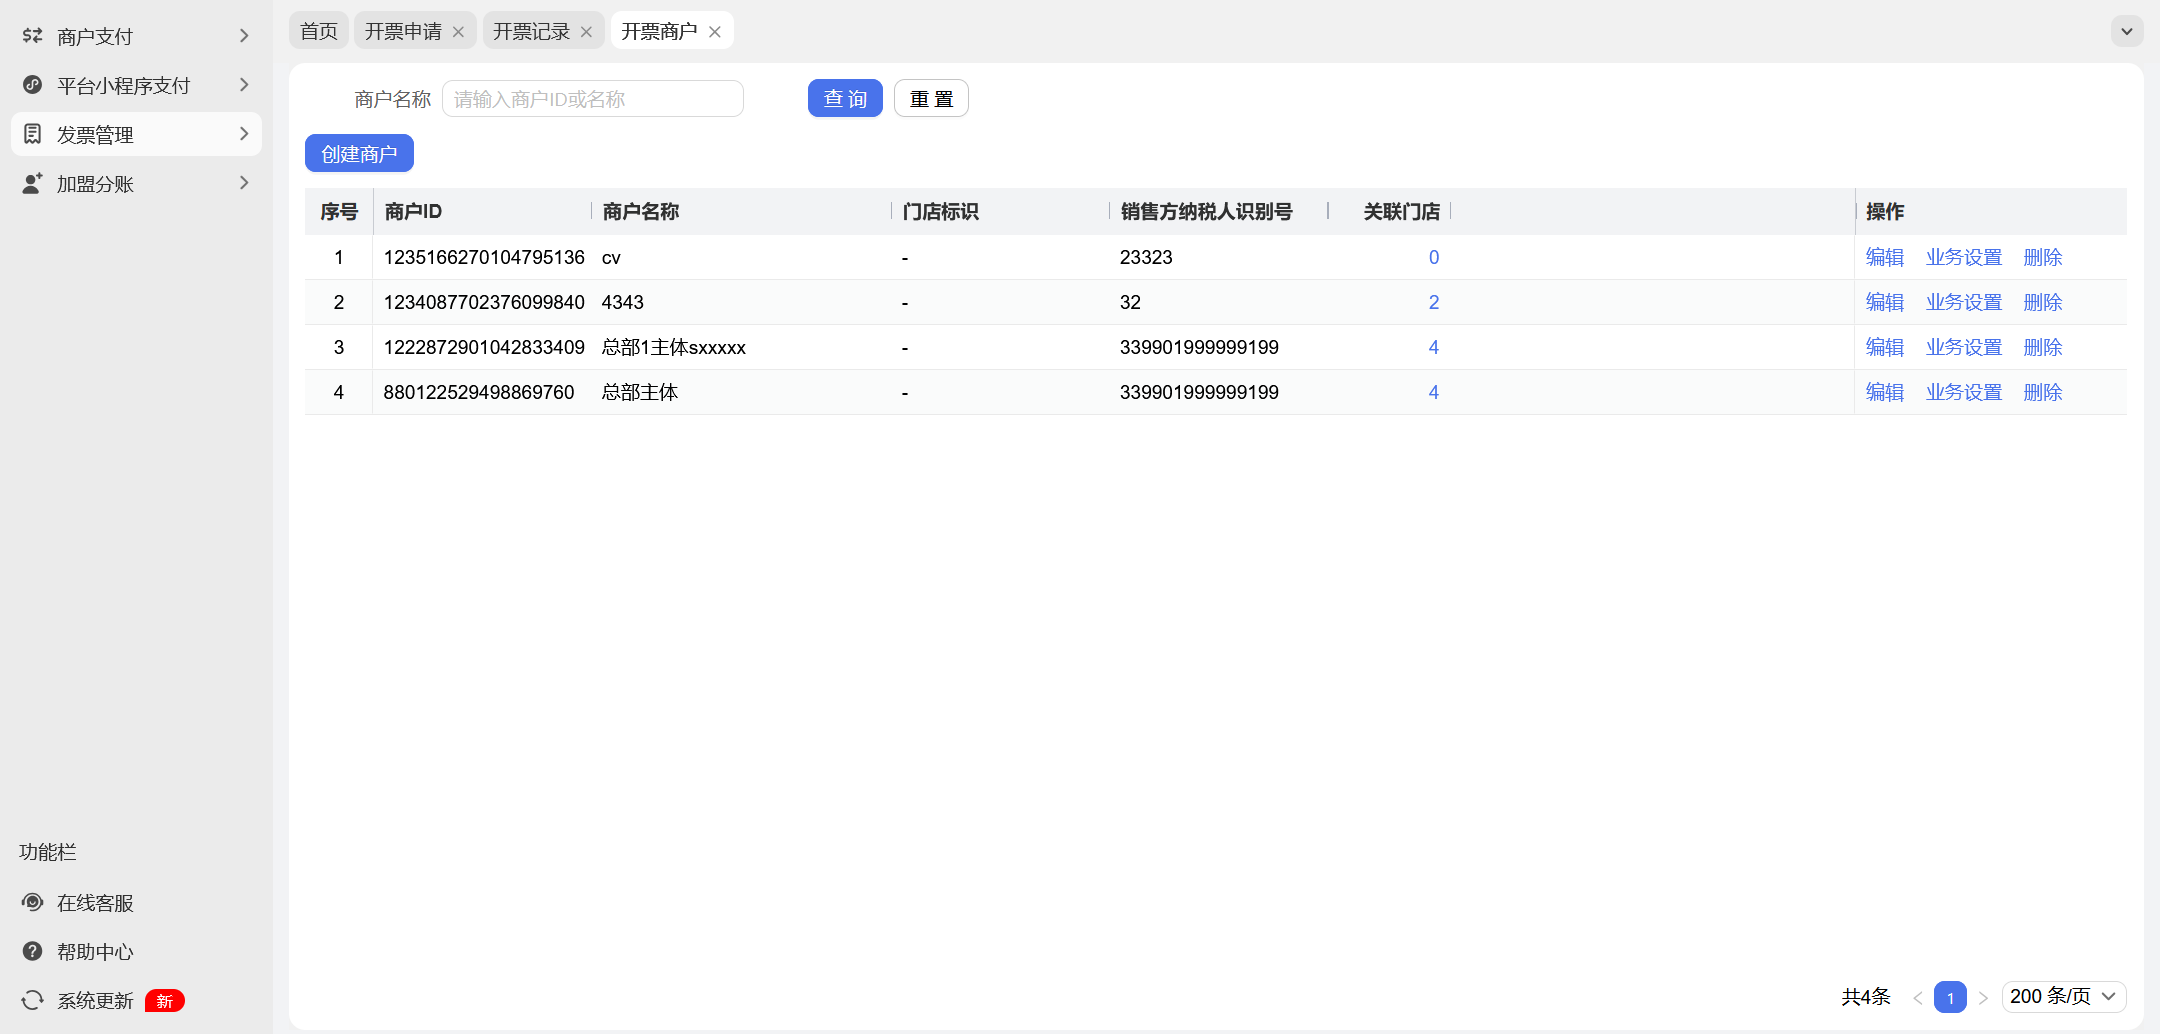2160x1034 pixels.
Task: Expand the 商户支付 menu chevron
Action: coord(244,36)
